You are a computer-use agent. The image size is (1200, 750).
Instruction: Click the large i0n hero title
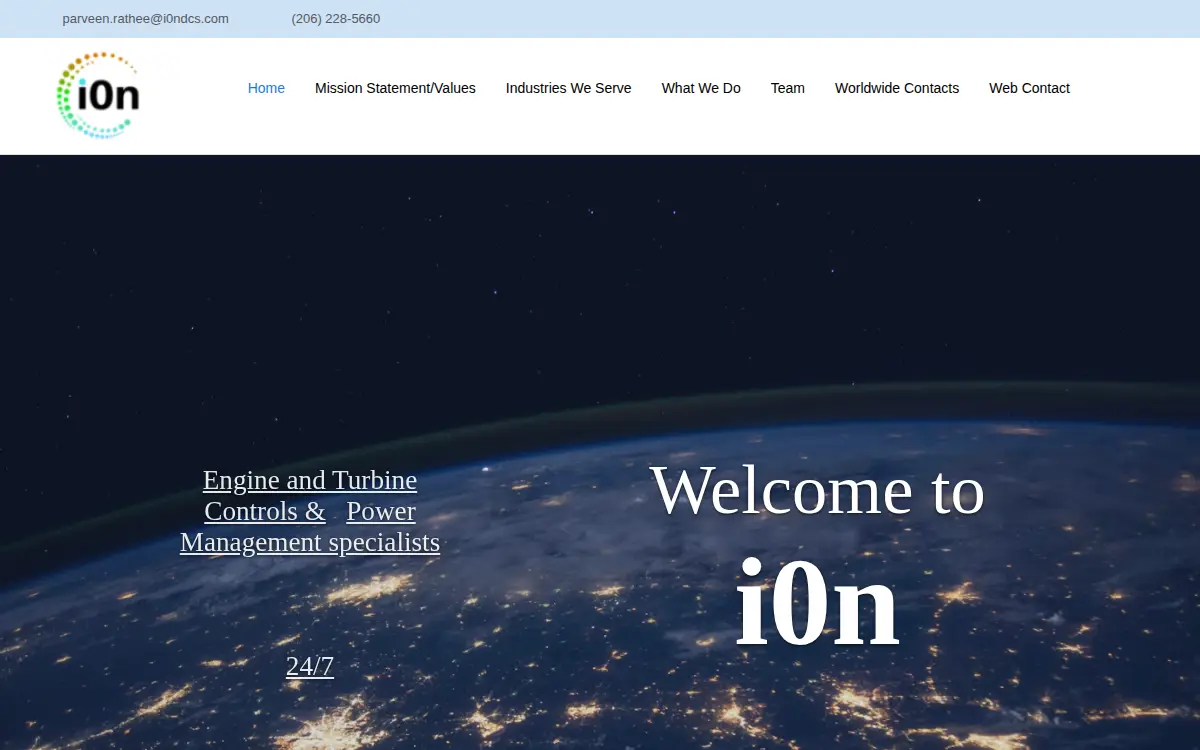[817, 602]
